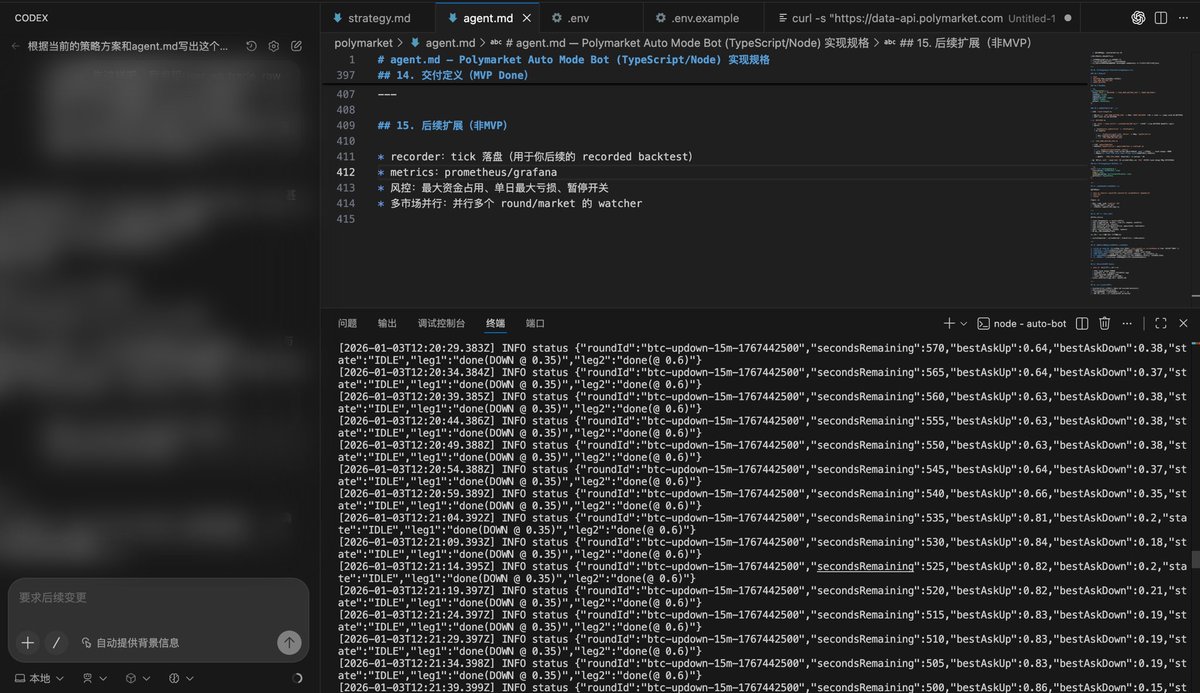Start a new Codex chat
1200x693 pixels.
297,46
